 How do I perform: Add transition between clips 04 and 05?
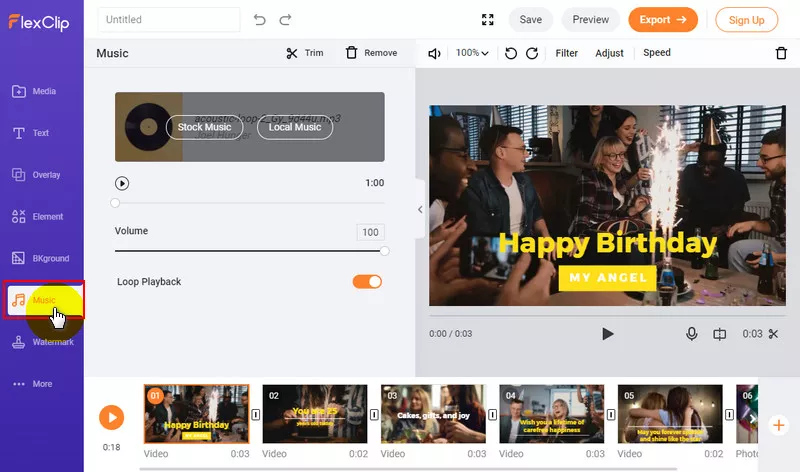point(611,415)
